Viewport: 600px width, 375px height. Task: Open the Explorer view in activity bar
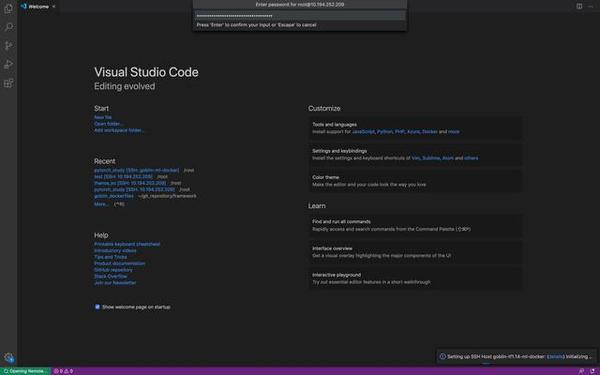click(x=8, y=8)
